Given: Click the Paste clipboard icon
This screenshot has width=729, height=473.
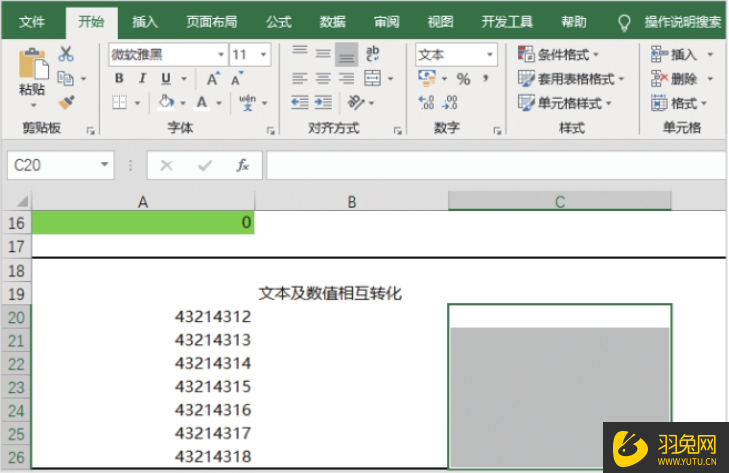Looking at the screenshot, I should point(33,64).
